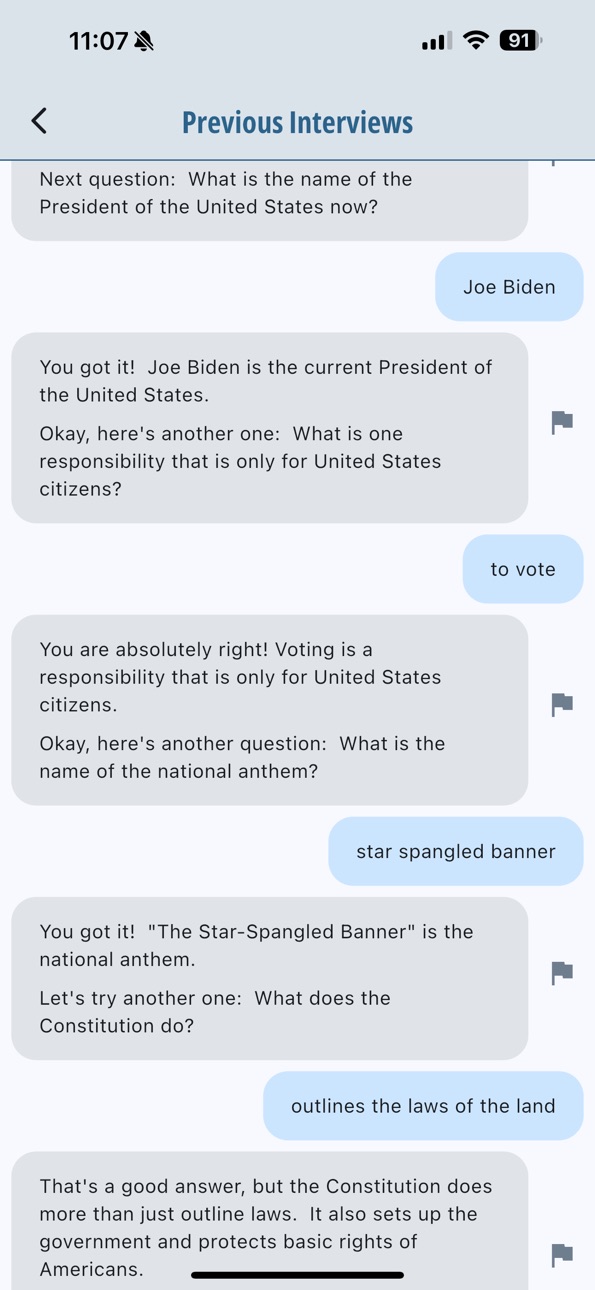Tap the 'What does the Constitution do?' message
This screenshot has height=1290, width=595.
(270, 978)
